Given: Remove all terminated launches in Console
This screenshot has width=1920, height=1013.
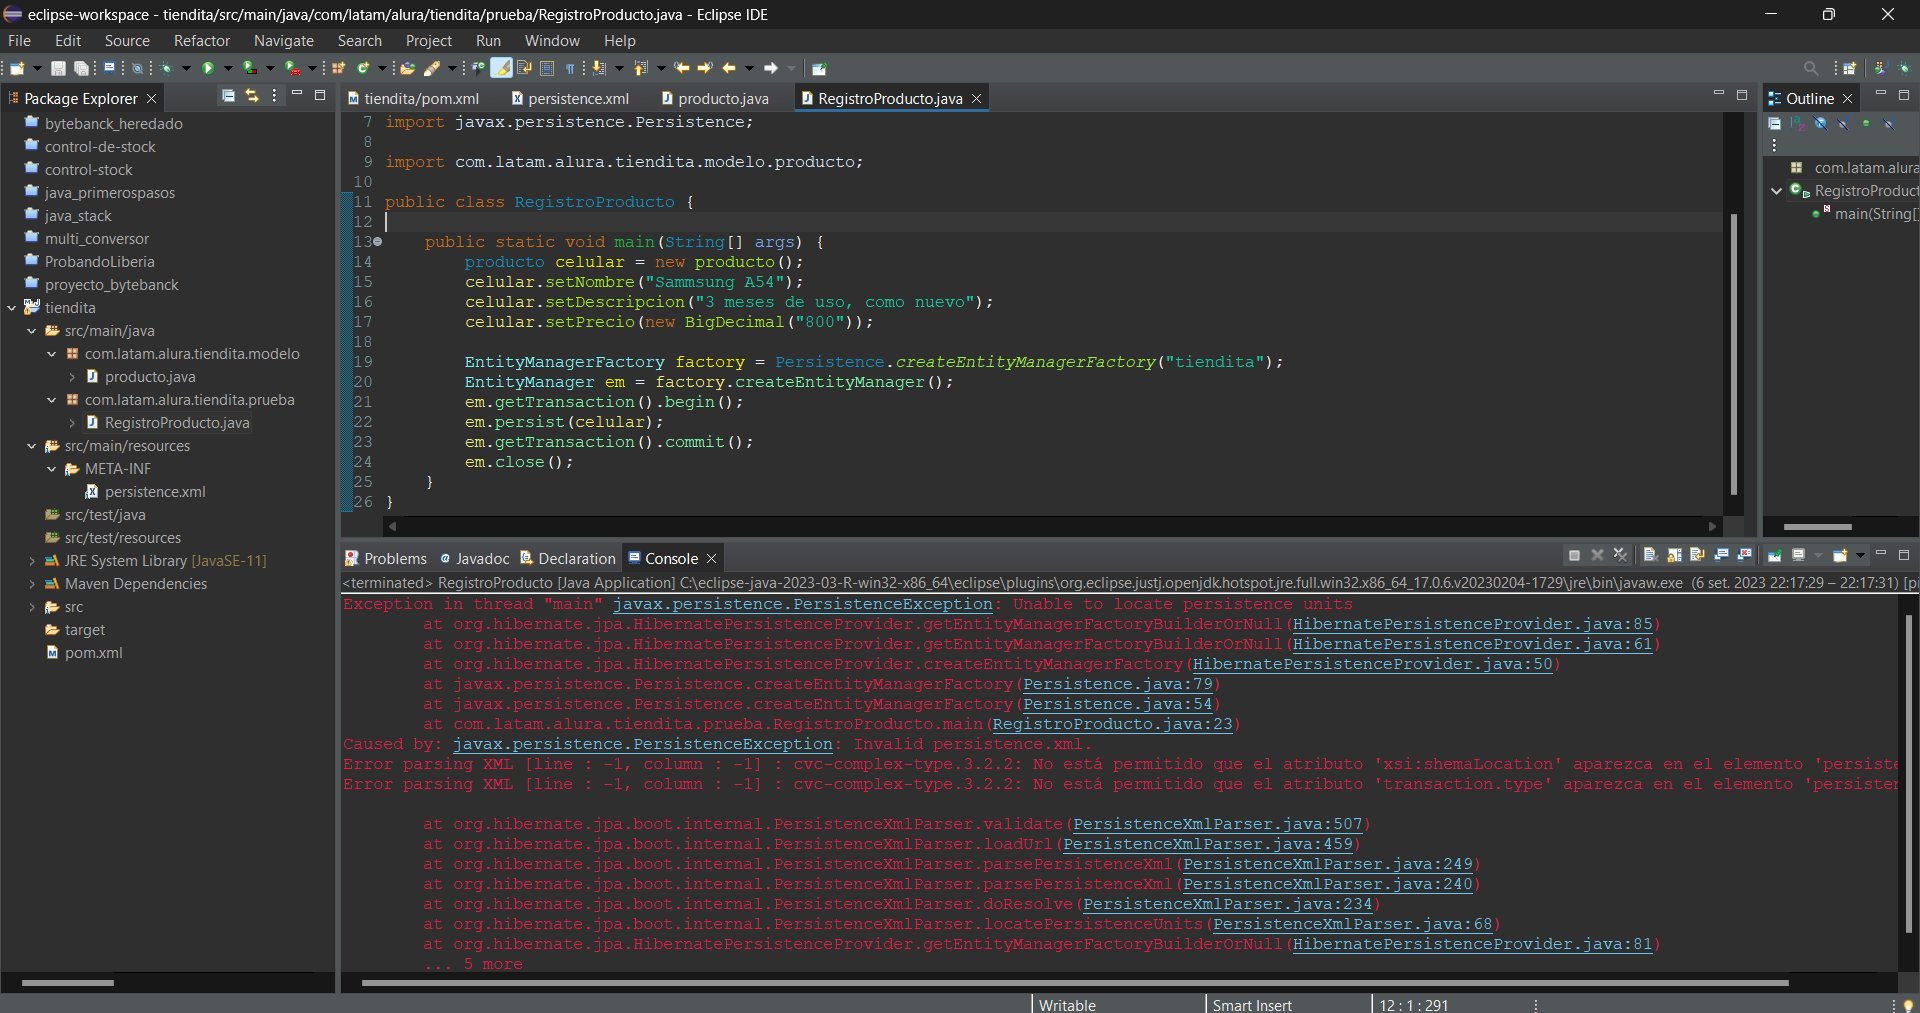Looking at the screenshot, I should 1621,555.
